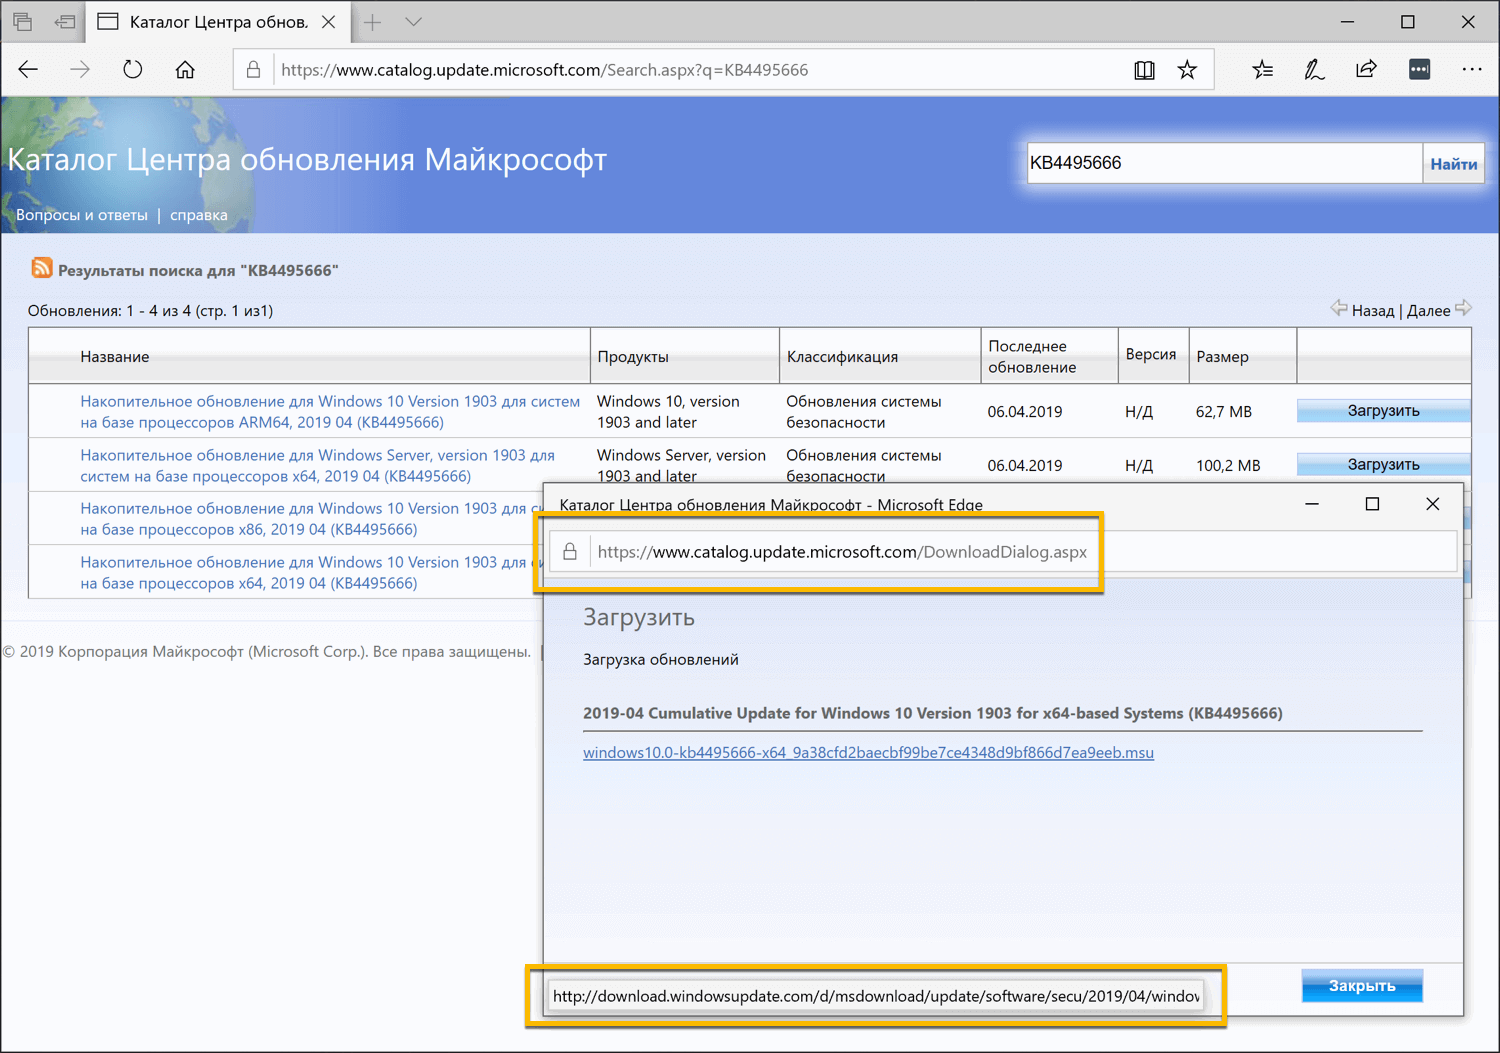Image resolution: width=1500 pixels, height=1053 pixels.
Task: Click the RSS feed icon near search results
Action: pos(42,267)
